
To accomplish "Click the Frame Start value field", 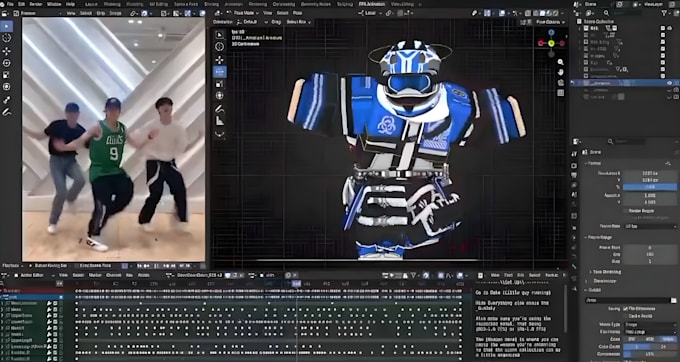I will 650,248.
